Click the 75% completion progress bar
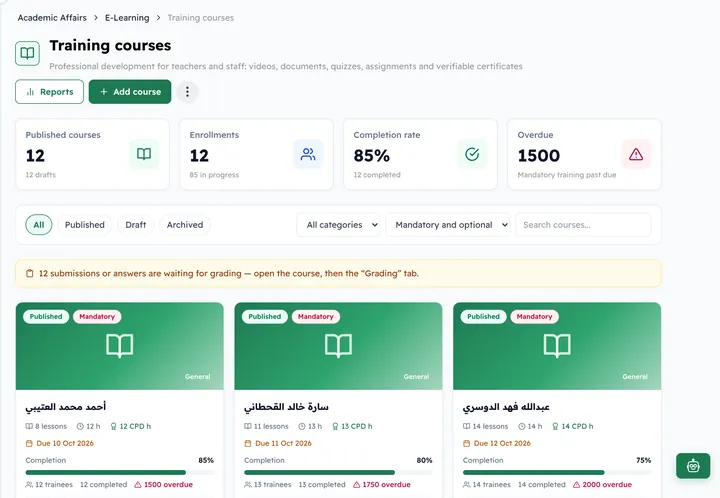 (x=557, y=472)
